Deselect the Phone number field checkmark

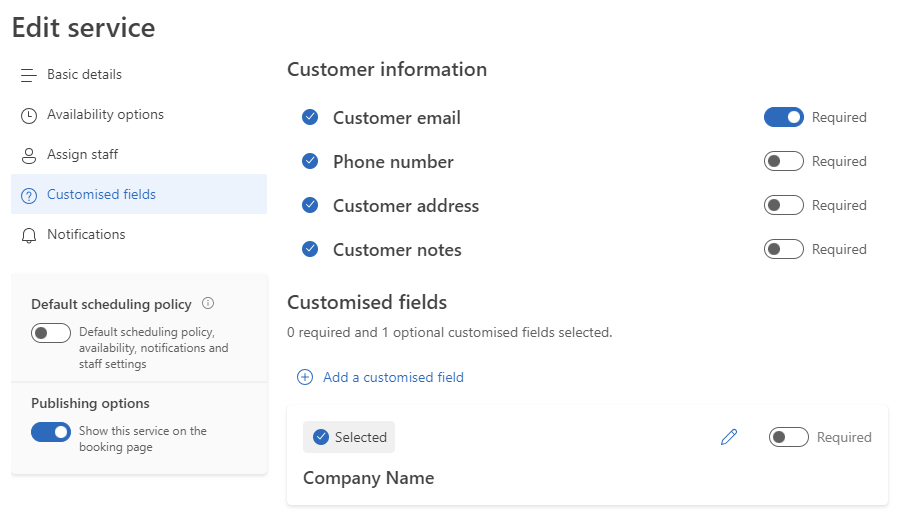[310, 161]
